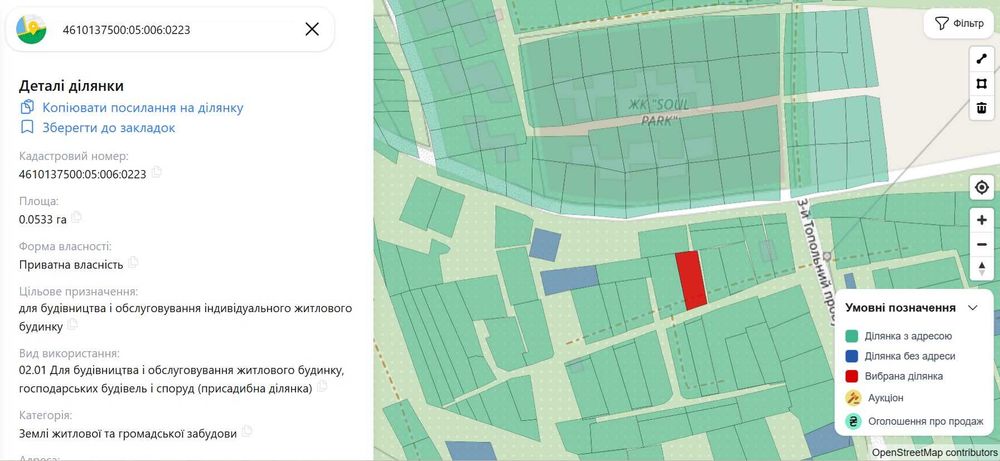
Task: Click the Кадастровий номер label
Action: (74, 156)
